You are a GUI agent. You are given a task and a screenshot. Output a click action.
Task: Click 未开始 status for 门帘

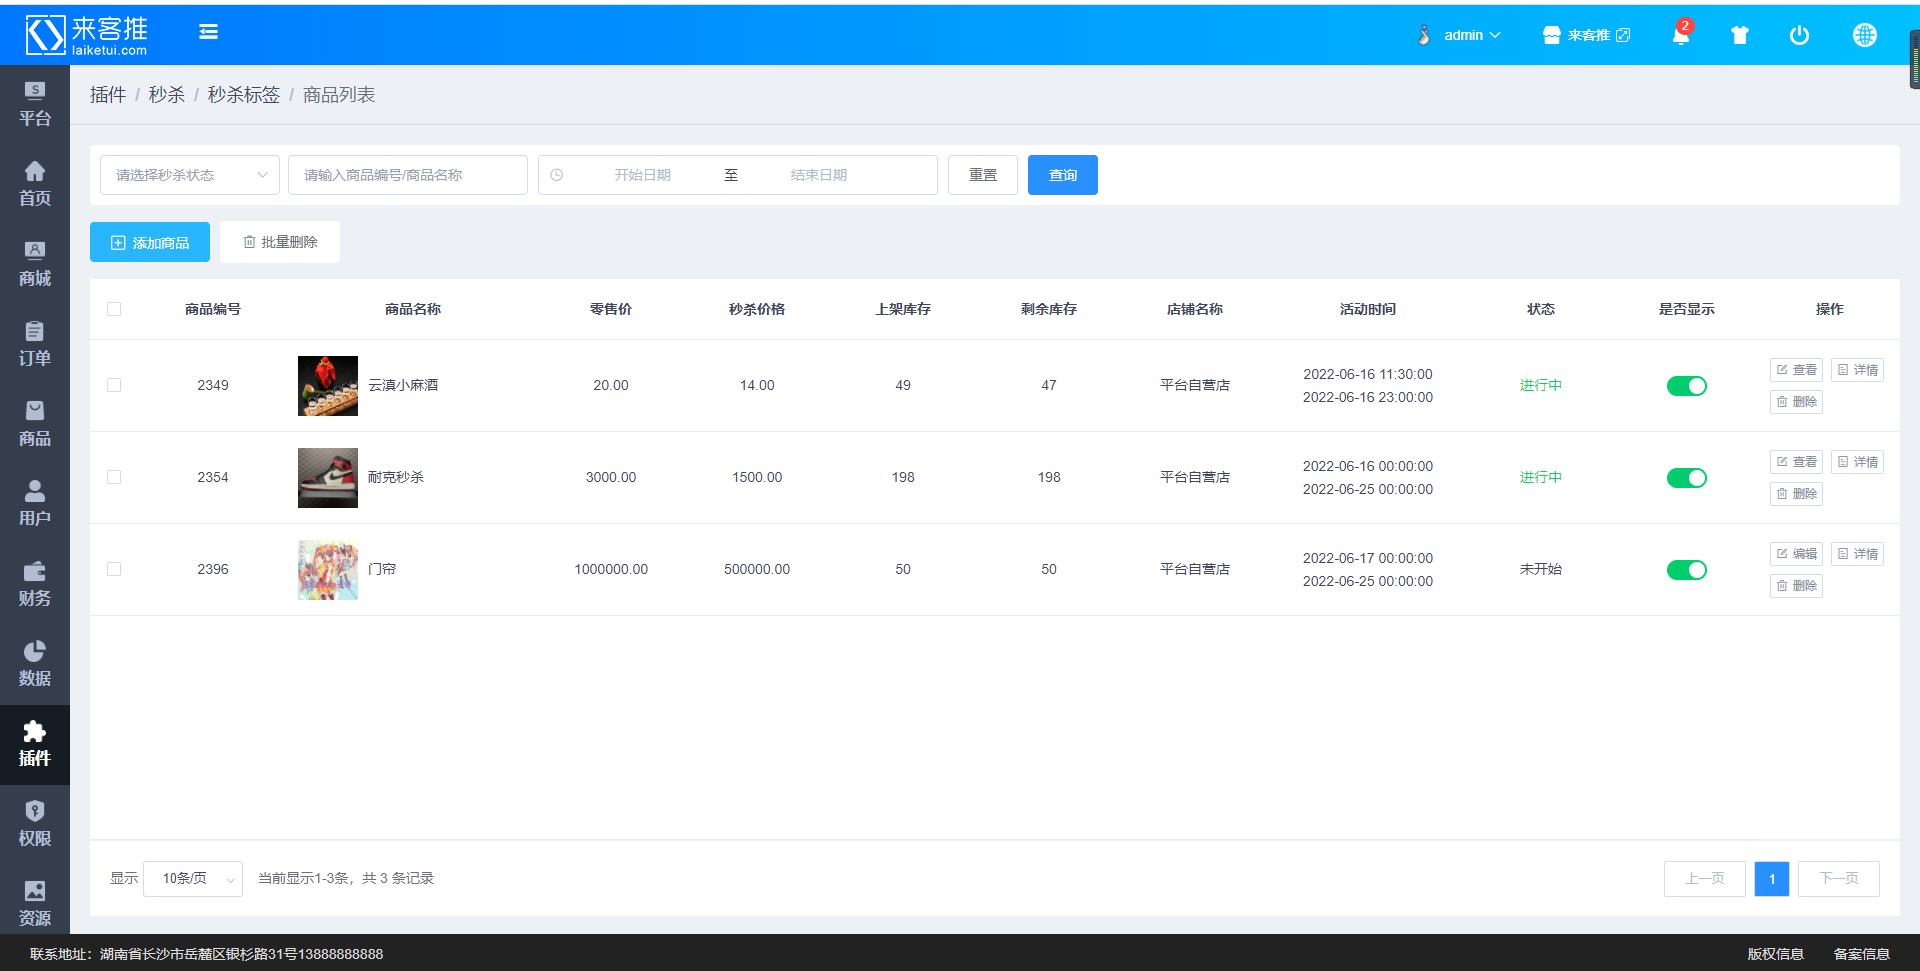(x=1540, y=569)
